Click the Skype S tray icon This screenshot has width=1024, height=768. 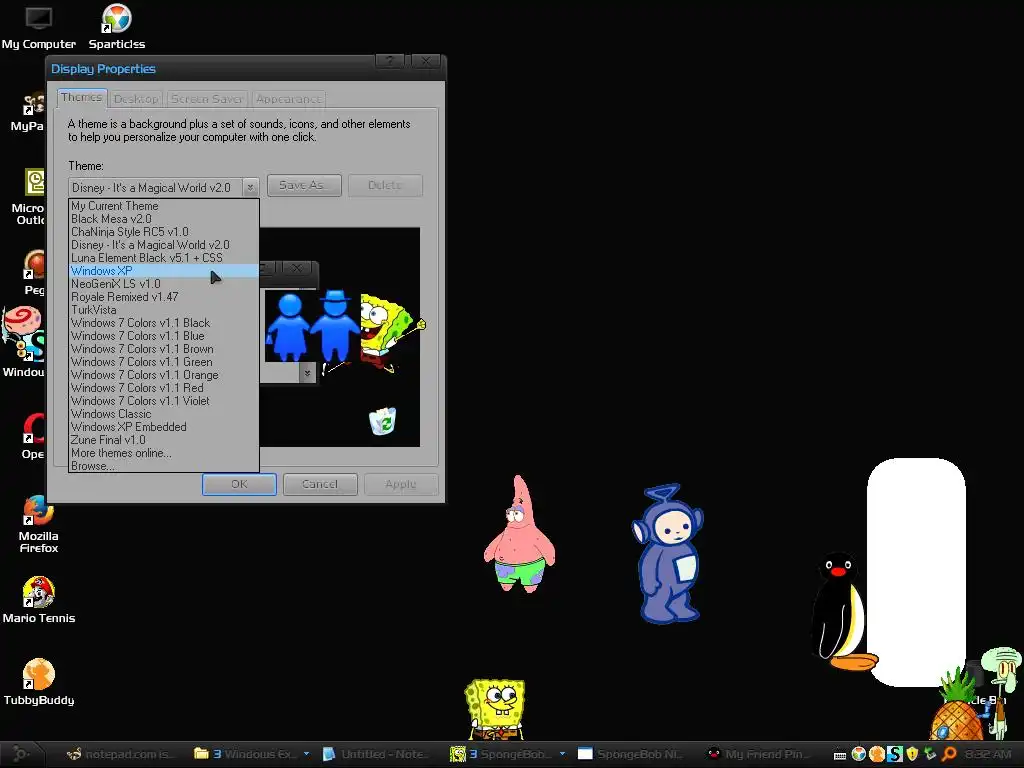tap(895, 754)
